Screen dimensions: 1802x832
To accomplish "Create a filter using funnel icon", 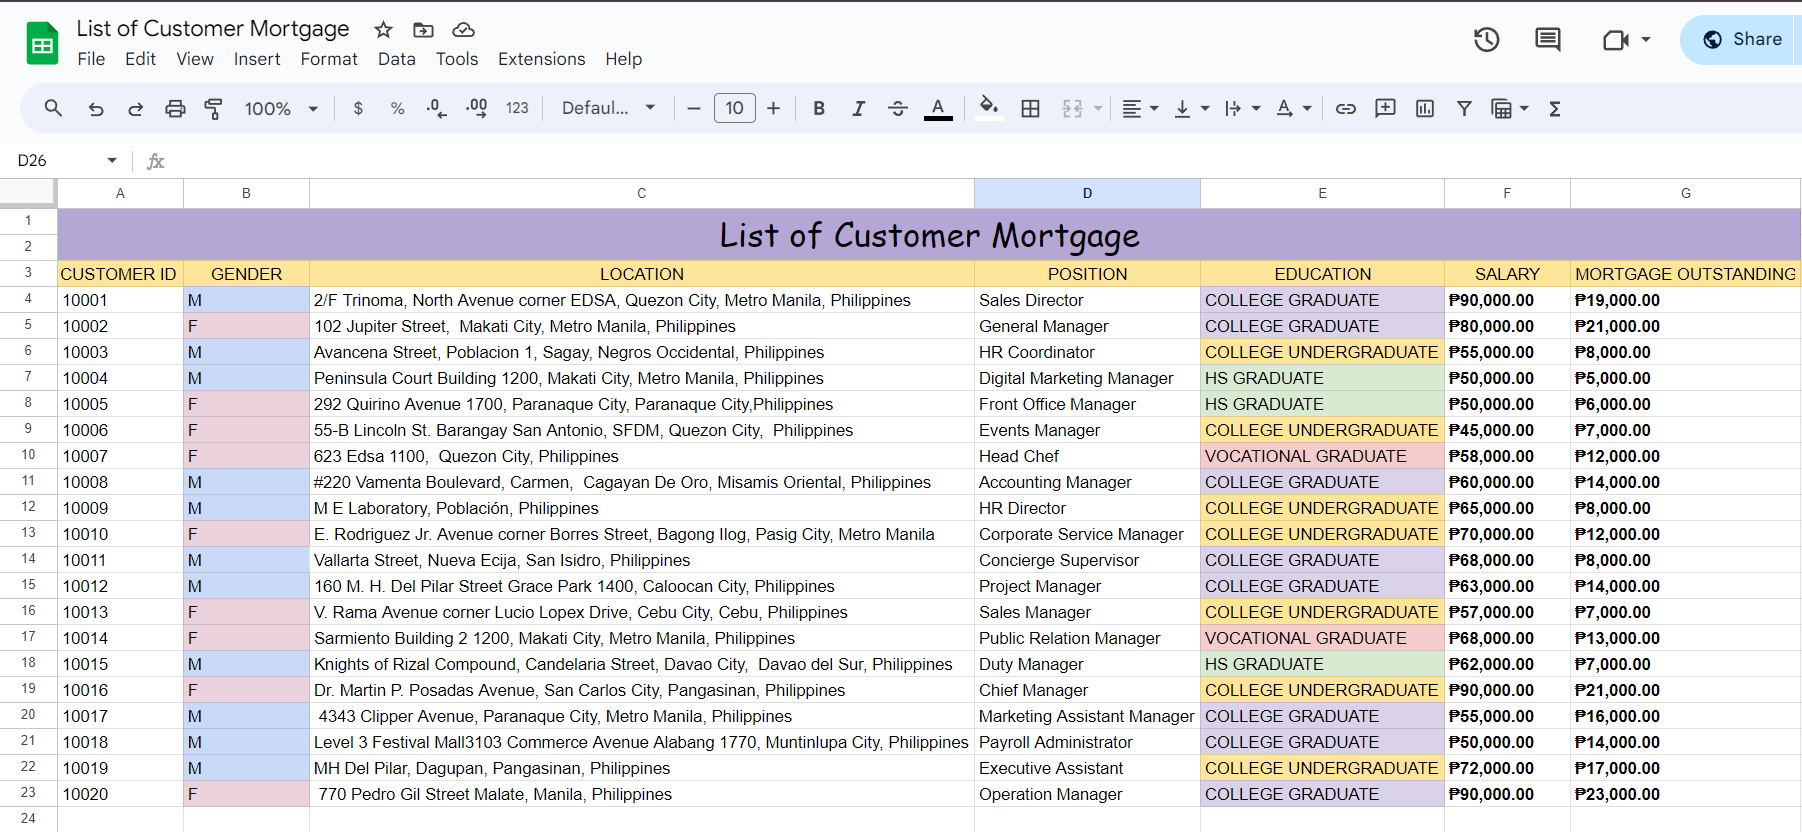I will 1464,109.
